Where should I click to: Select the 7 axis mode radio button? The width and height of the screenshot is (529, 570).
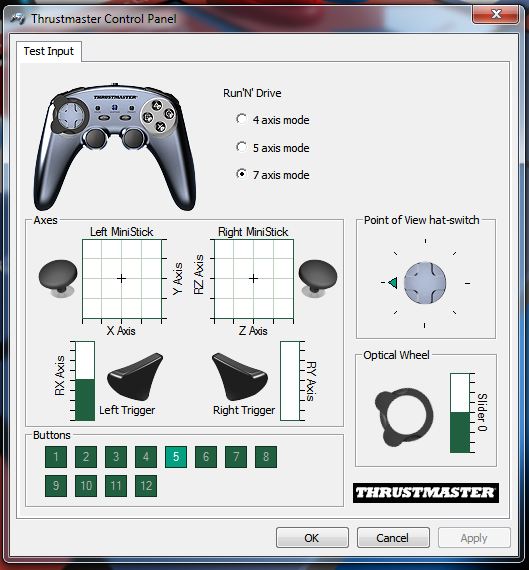click(x=241, y=174)
